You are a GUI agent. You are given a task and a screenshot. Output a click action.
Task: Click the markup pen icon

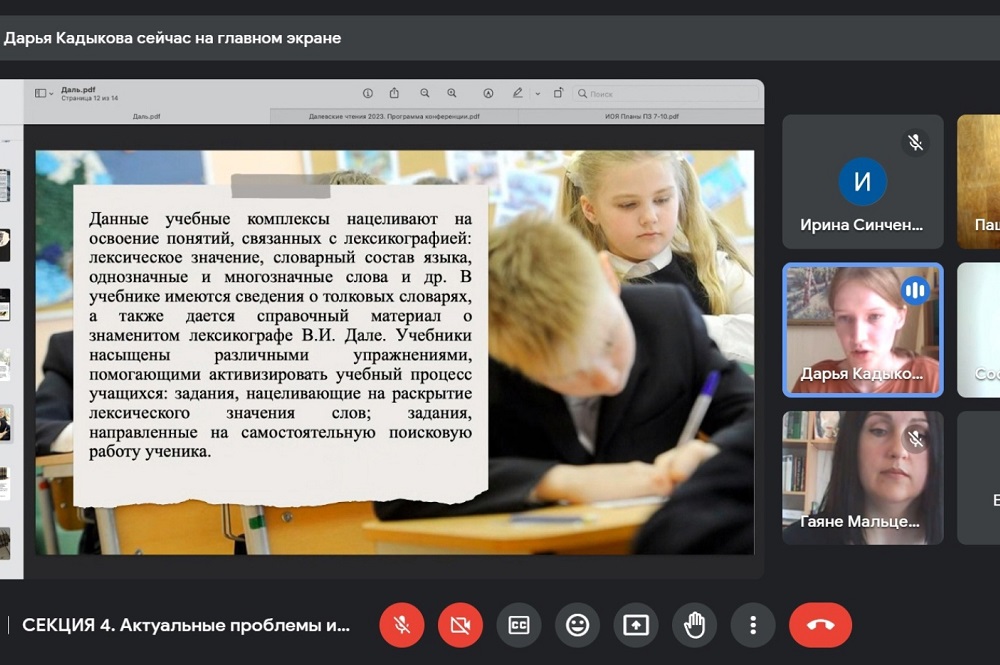point(517,93)
